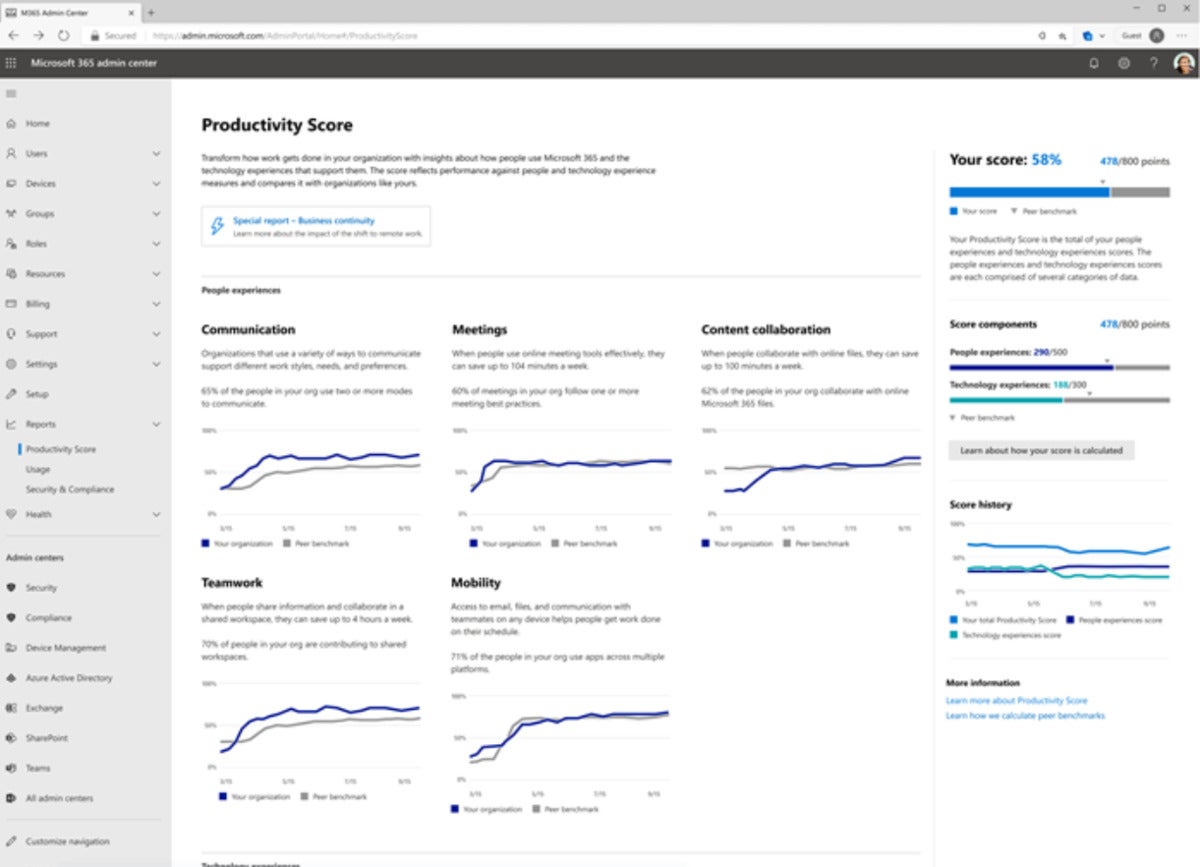Open notifications bell in header
The width and height of the screenshot is (1200, 867).
click(1094, 63)
